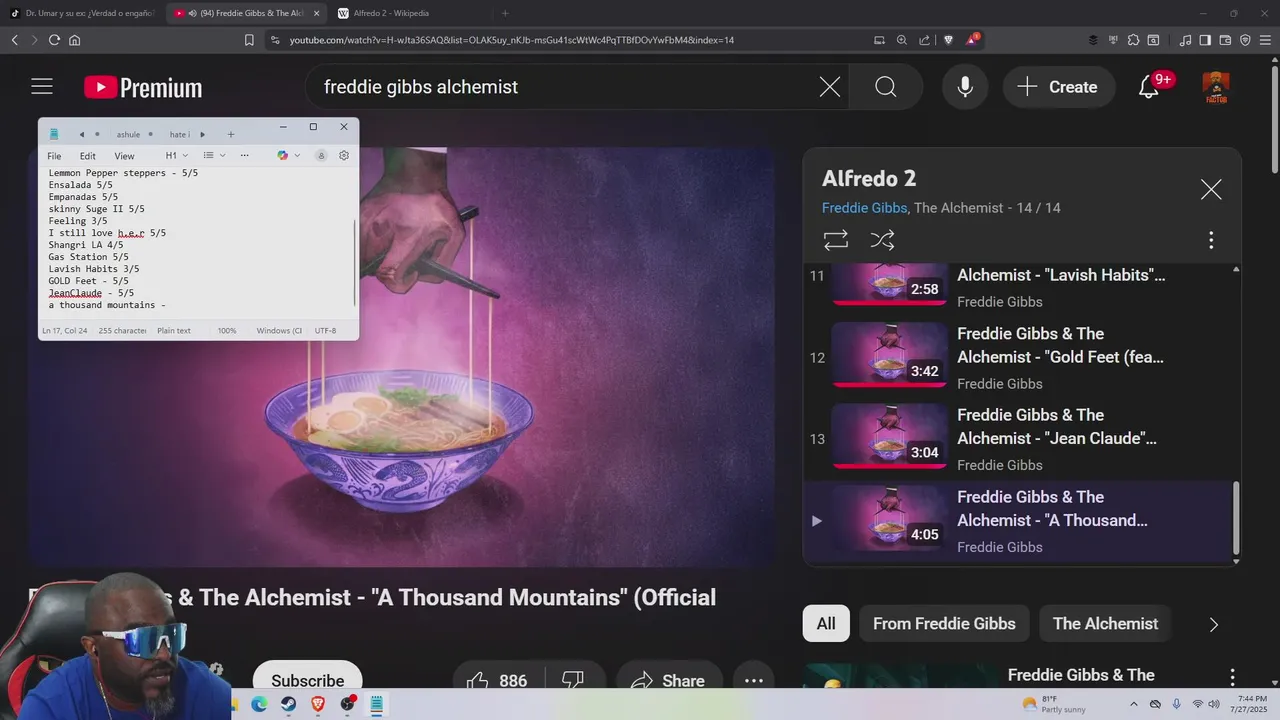This screenshot has width=1280, height=720.
Task: Go to the browser home page
Action: [x=74, y=40]
